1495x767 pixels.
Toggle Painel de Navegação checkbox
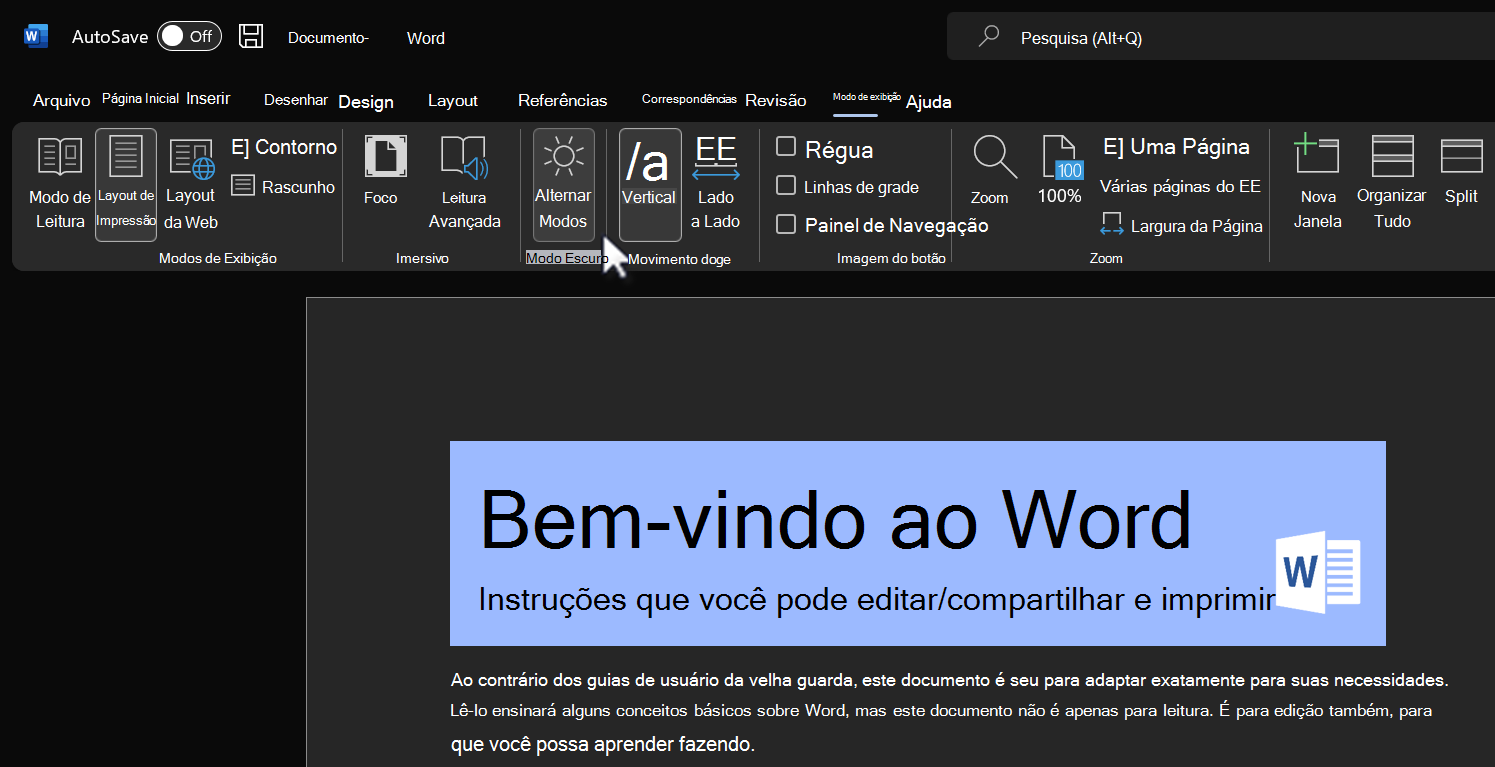[x=786, y=224]
